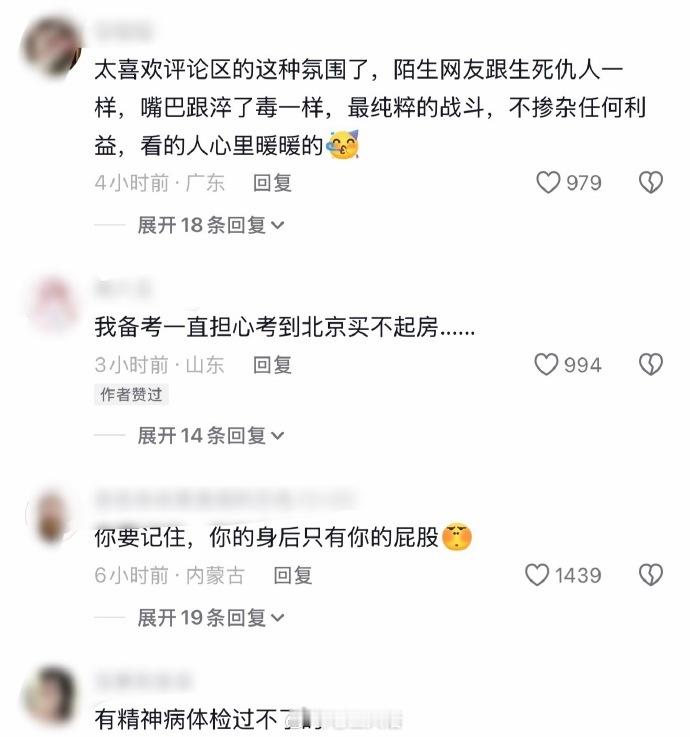
Task: Like the comment with 1439 likes
Action: (537, 575)
